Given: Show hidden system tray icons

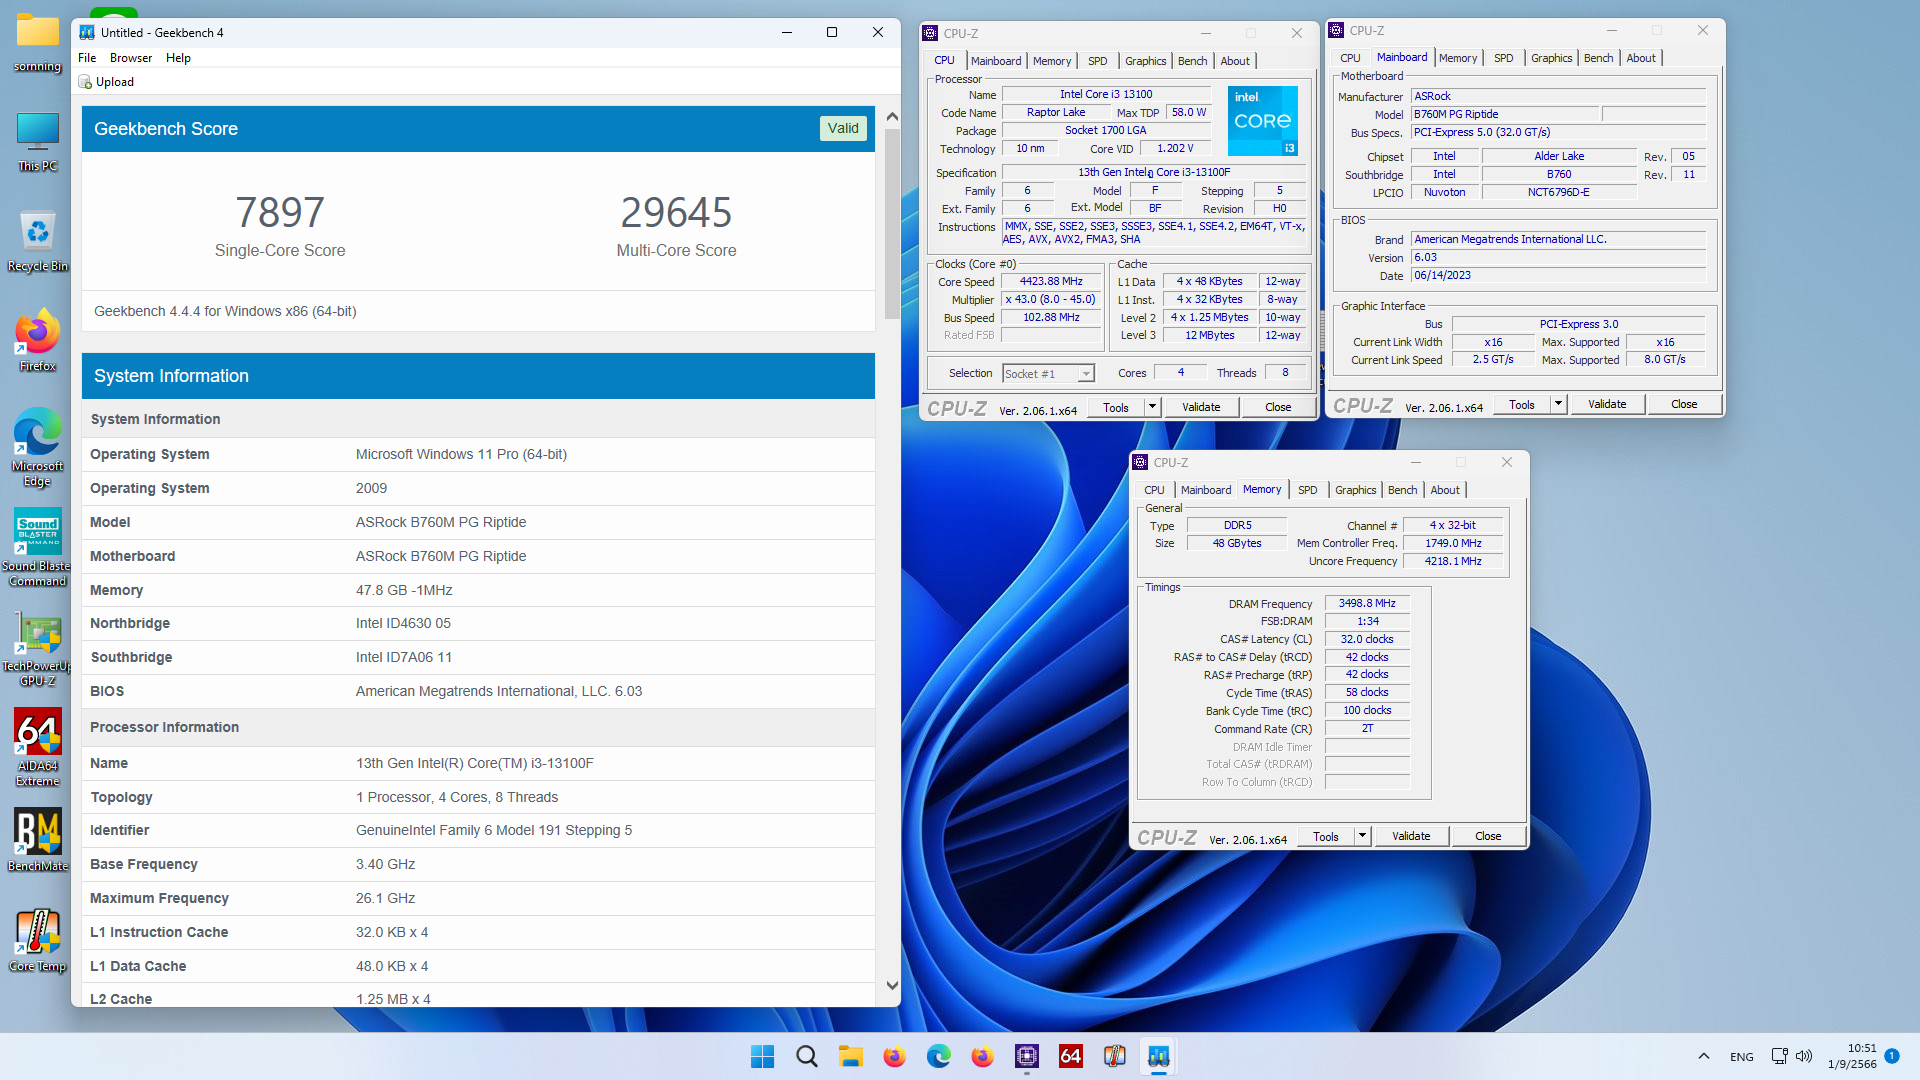Looking at the screenshot, I should pos(1703,1056).
